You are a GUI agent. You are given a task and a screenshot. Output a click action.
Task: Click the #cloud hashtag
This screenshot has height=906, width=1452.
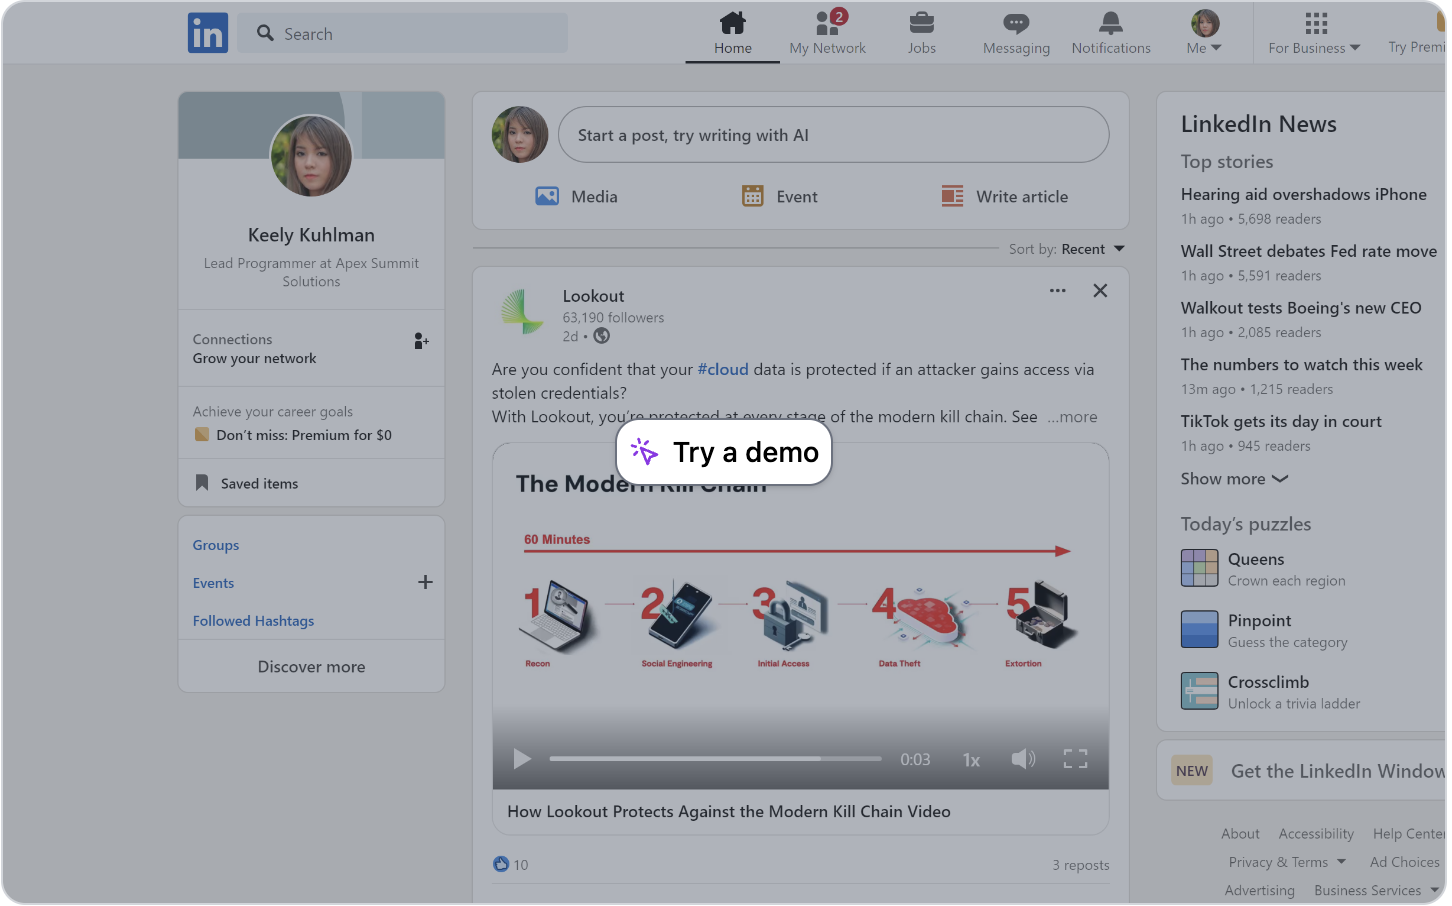[x=723, y=369]
